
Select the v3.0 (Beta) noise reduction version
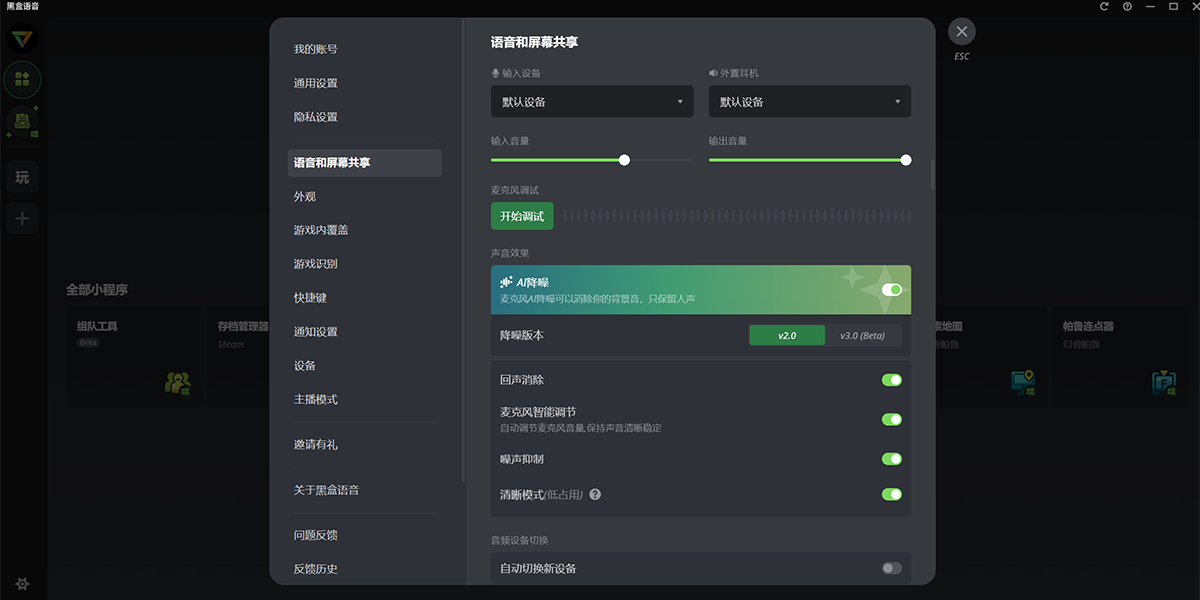(x=862, y=335)
